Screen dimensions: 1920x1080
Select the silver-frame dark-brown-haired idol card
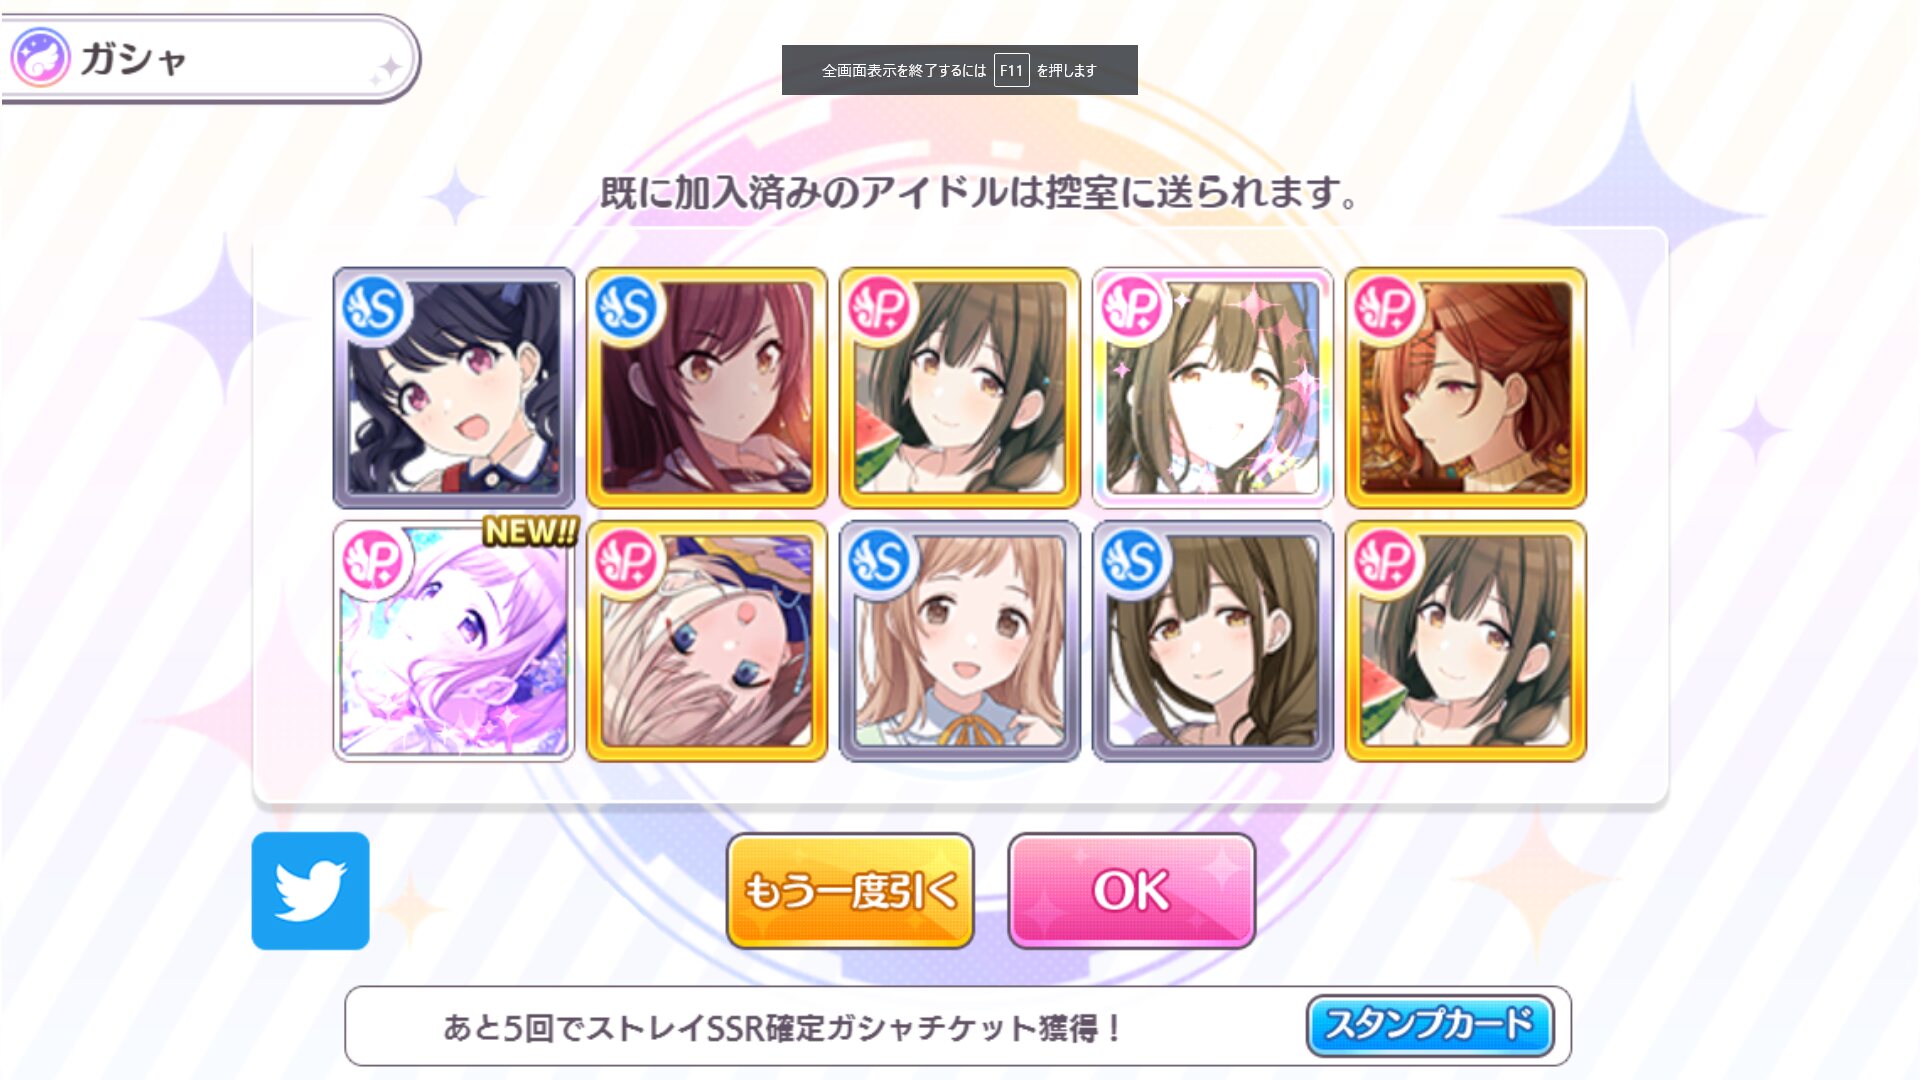point(1213,641)
